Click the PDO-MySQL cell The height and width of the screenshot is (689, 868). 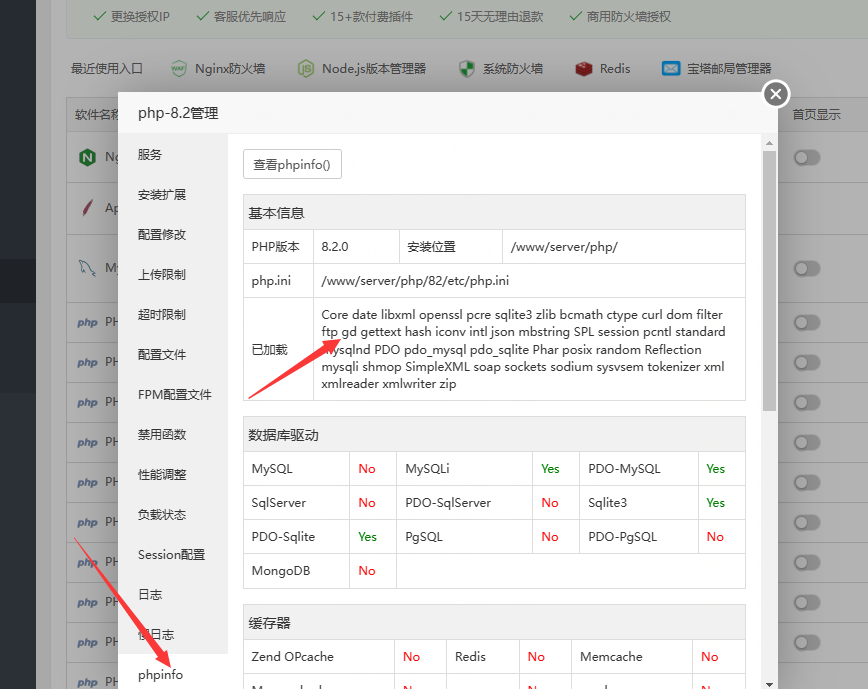tap(638, 469)
